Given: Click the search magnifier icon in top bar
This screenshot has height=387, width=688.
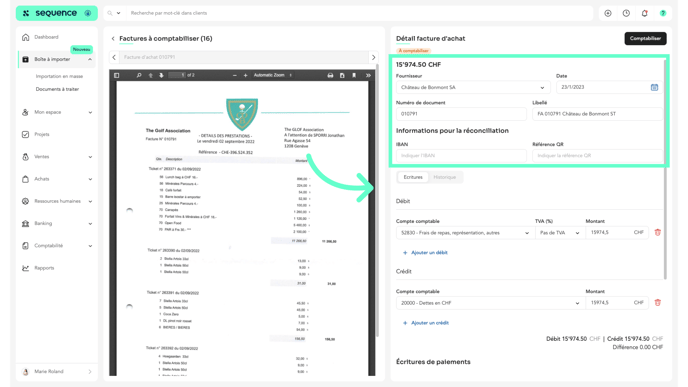Looking at the screenshot, I should (110, 13).
